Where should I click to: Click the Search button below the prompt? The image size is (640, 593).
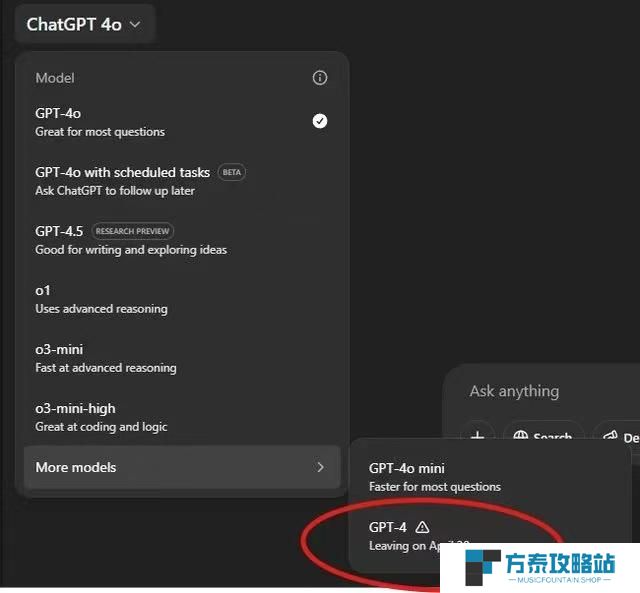(x=543, y=435)
